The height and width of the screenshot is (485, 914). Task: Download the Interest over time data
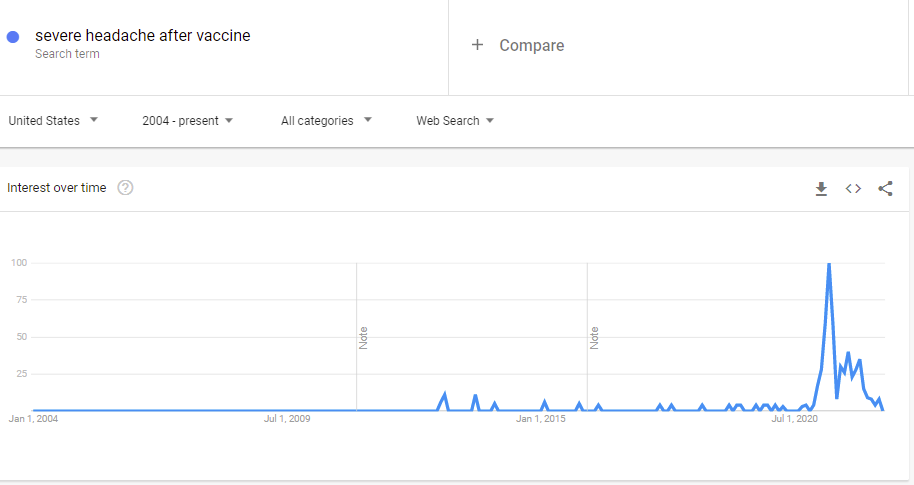821,188
